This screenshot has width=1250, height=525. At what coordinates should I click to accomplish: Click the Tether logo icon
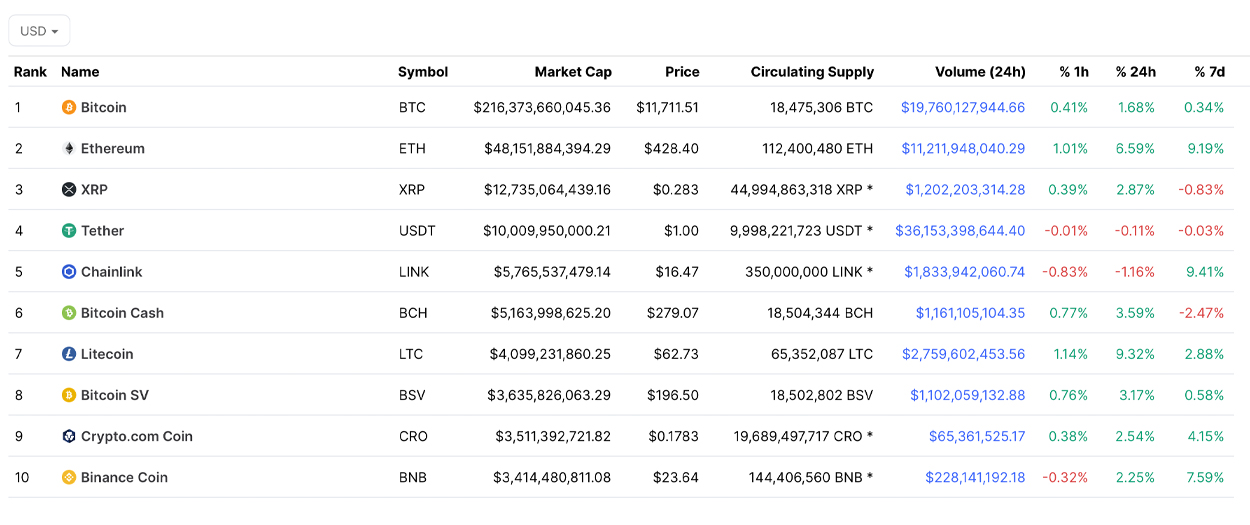(69, 231)
